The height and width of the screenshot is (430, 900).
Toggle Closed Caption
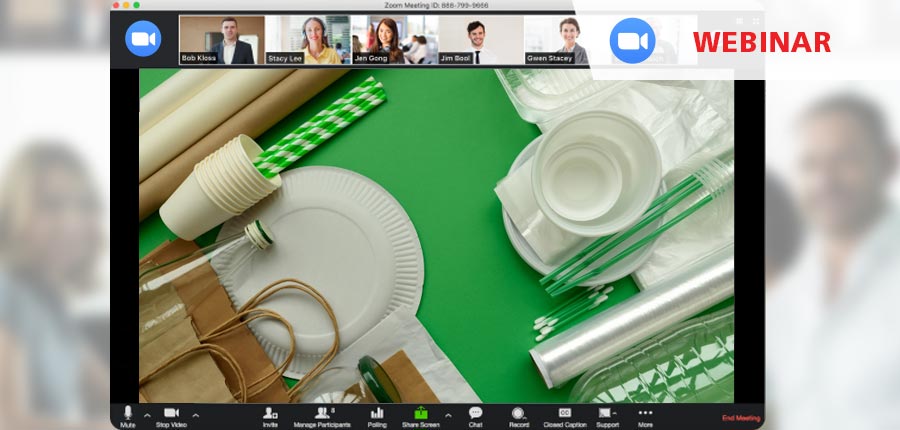coord(565,414)
